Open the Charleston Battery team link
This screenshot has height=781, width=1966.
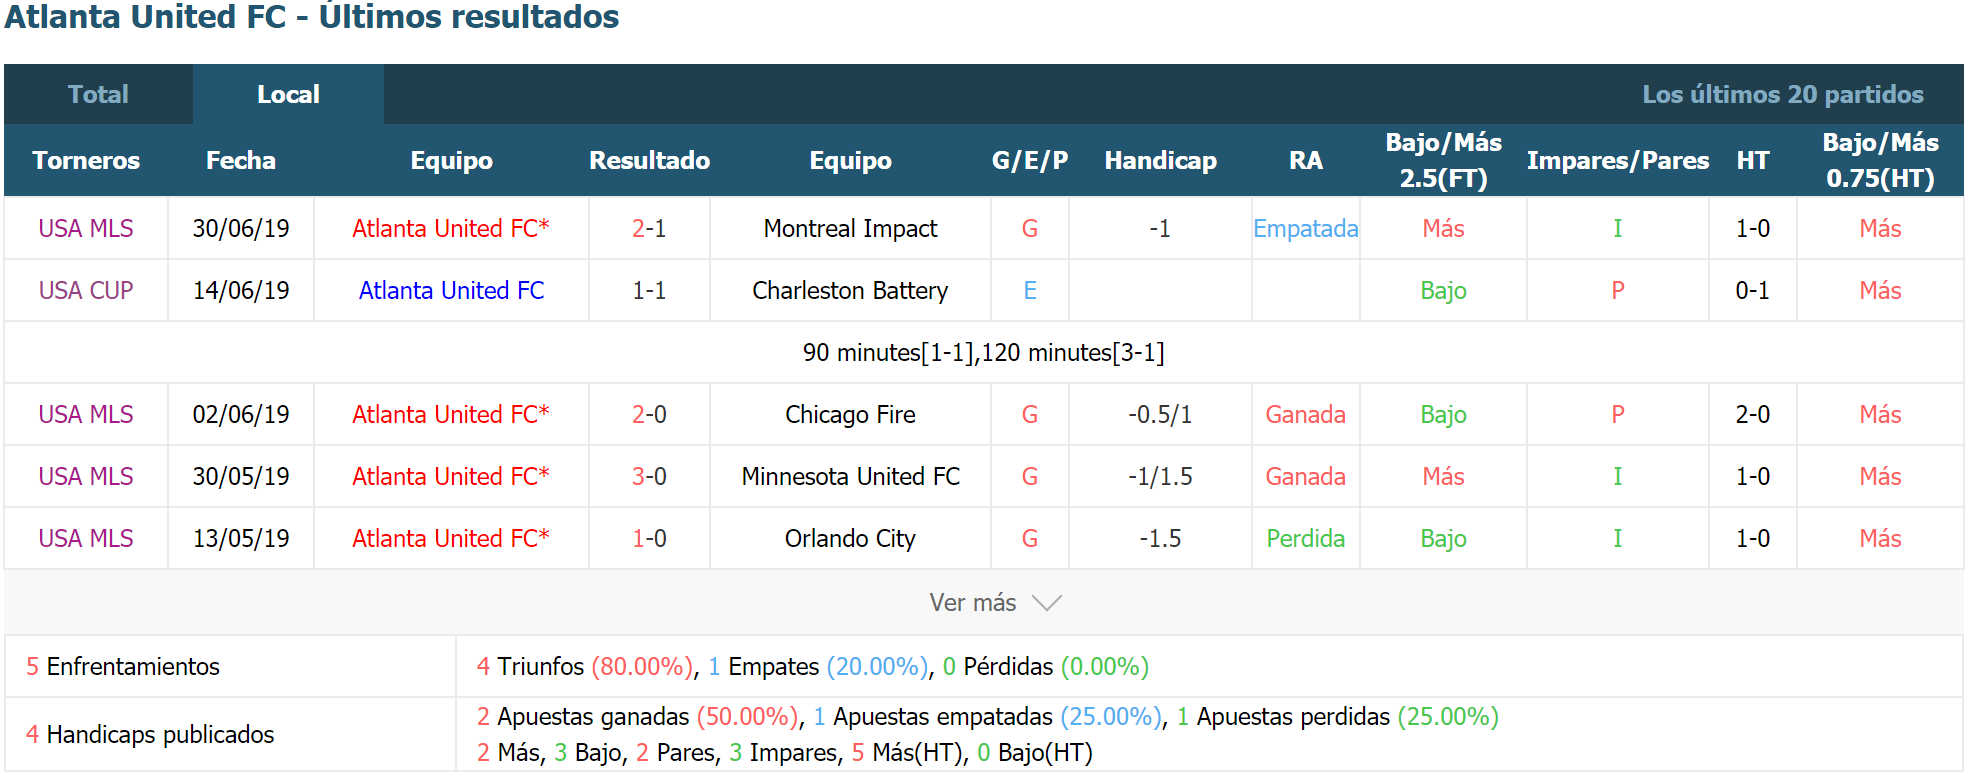click(850, 291)
